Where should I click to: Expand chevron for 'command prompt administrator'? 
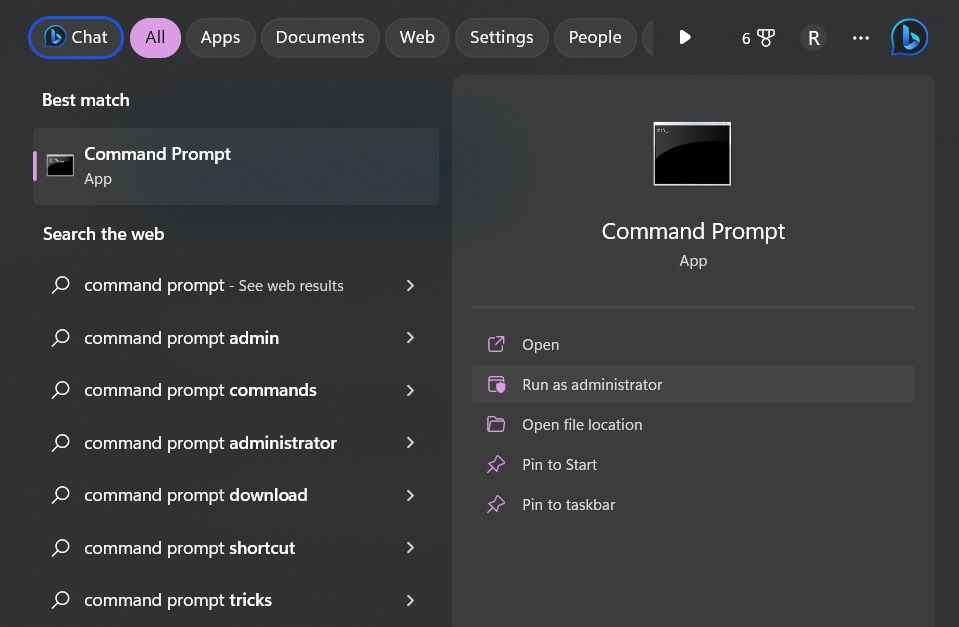(x=410, y=443)
